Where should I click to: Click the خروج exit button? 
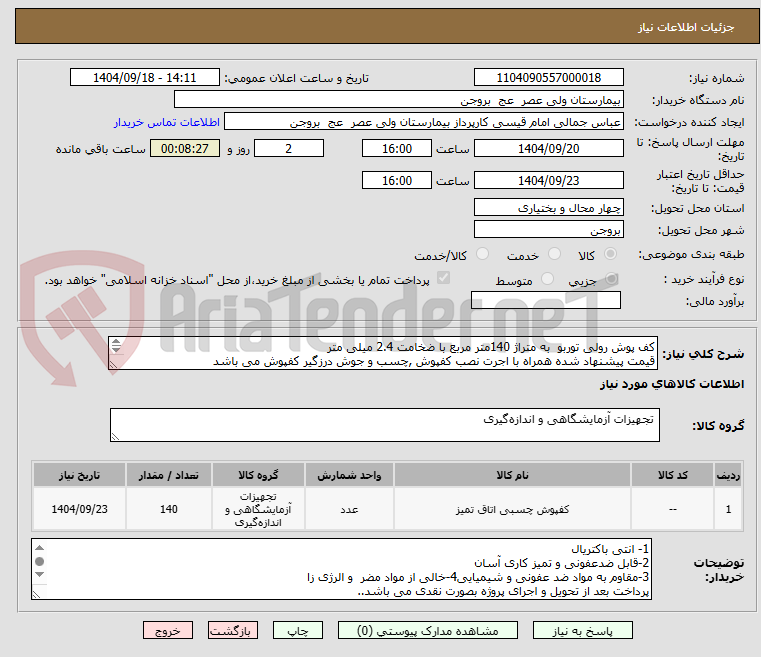point(167,630)
